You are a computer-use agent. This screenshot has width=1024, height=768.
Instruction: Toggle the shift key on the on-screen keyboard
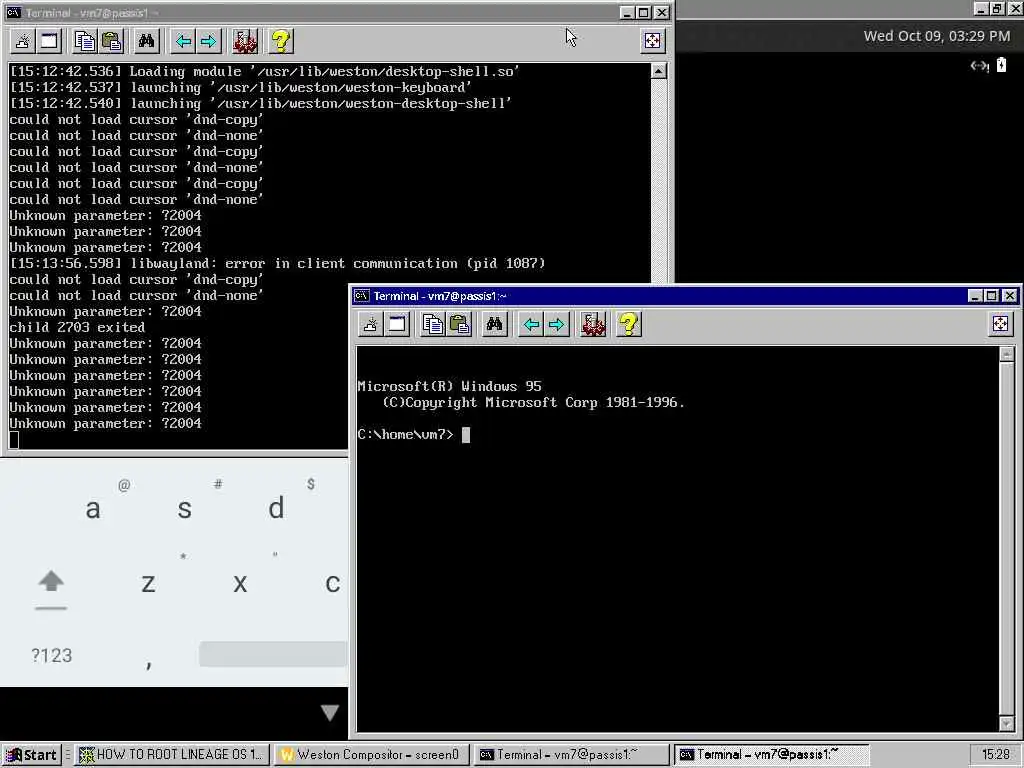(x=51, y=588)
